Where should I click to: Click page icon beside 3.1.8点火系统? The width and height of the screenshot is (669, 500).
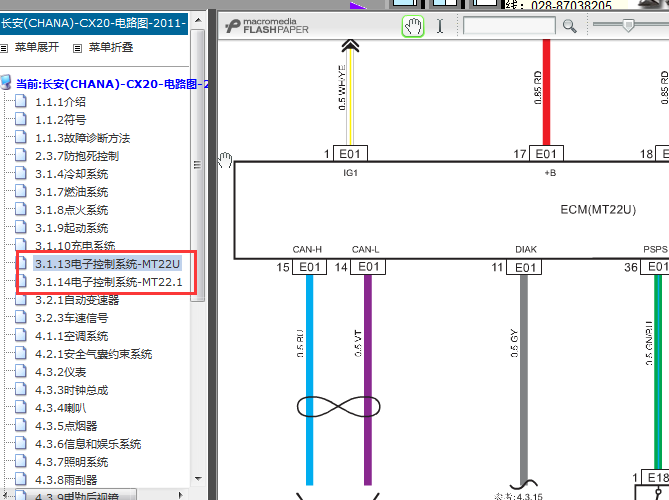coord(20,209)
